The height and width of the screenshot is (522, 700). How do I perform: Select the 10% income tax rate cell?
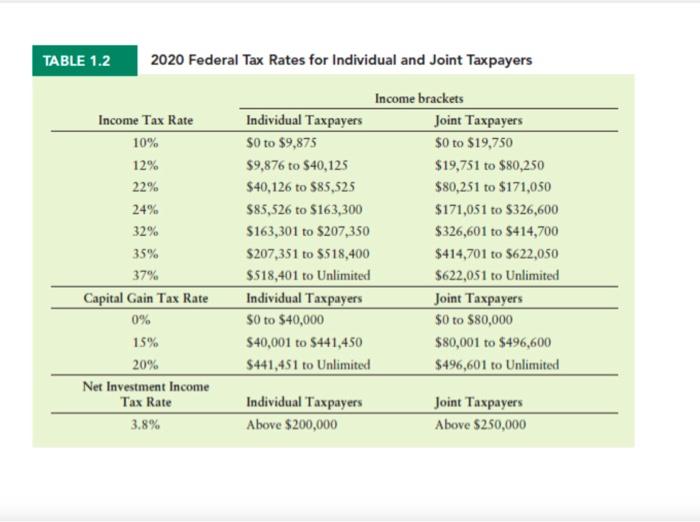click(146, 143)
